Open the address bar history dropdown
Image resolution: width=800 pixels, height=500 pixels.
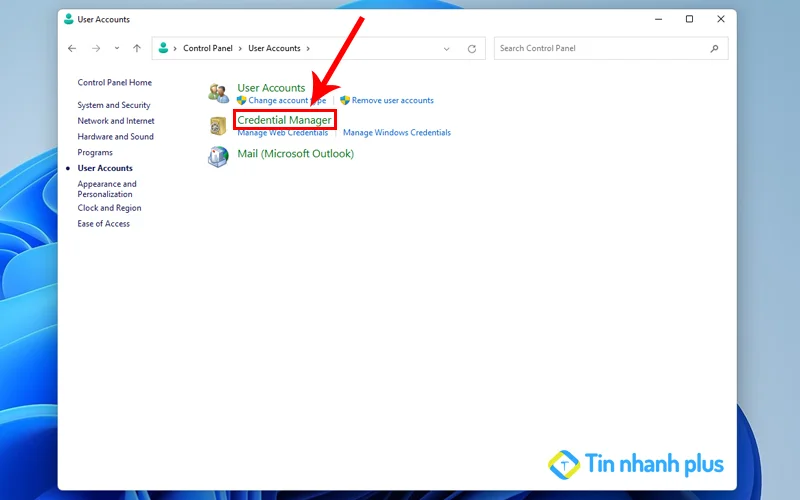pyautogui.click(x=446, y=49)
